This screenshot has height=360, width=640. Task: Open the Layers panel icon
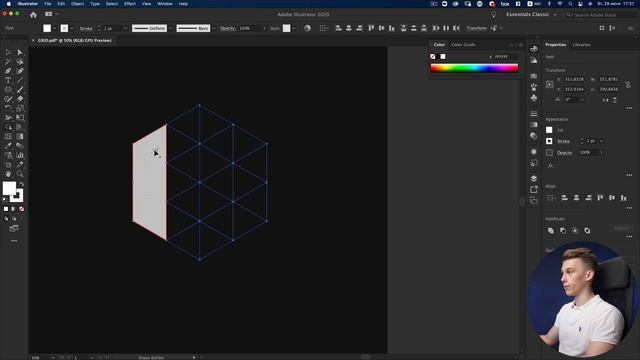point(533,179)
